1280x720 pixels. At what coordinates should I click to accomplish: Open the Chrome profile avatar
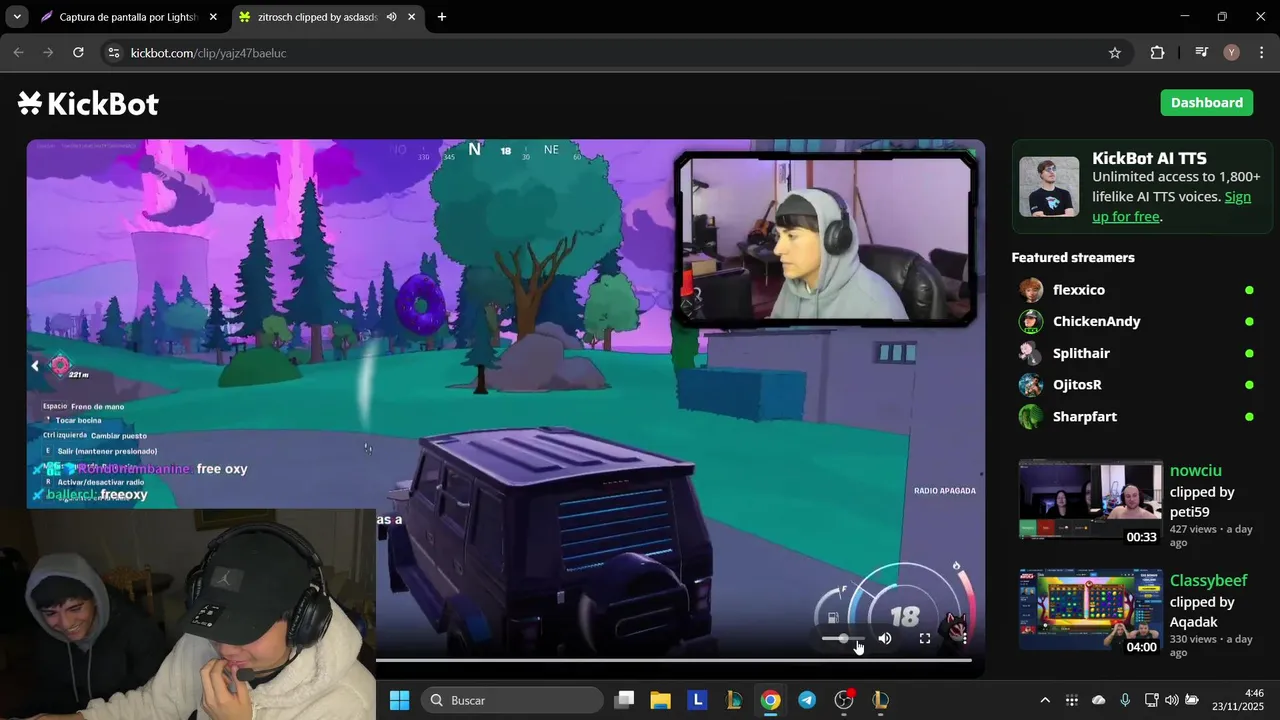click(1231, 53)
